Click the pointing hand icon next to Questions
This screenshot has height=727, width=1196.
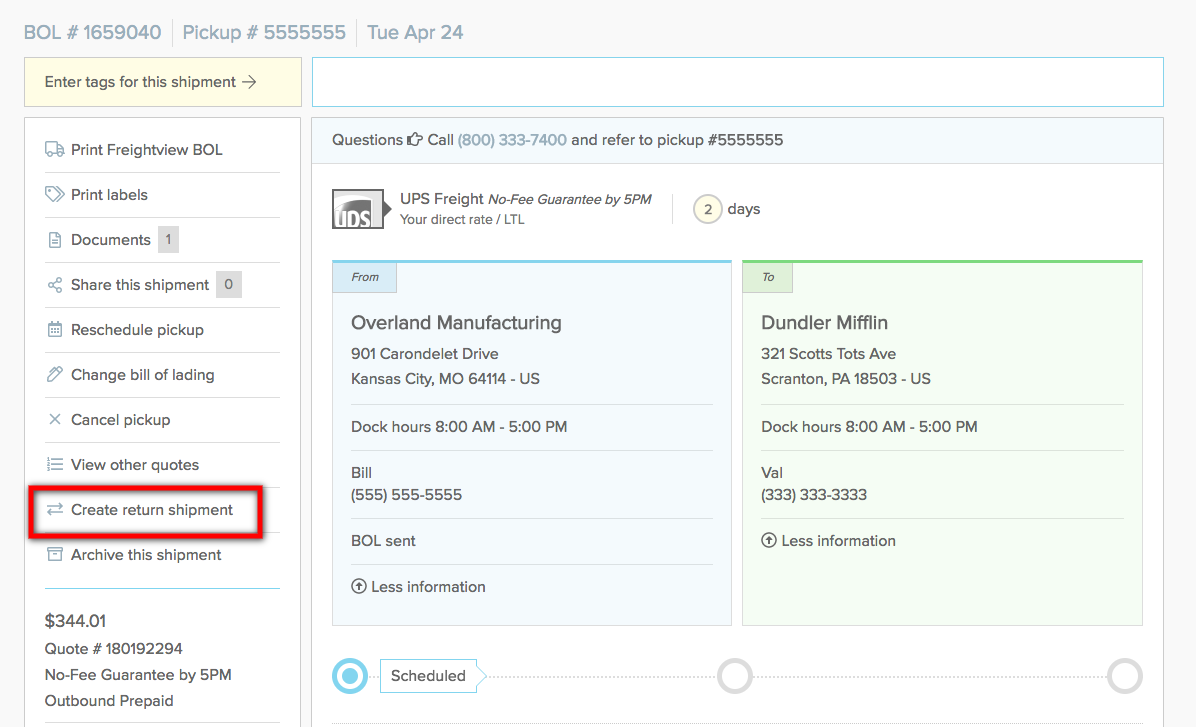click(x=415, y=140)
